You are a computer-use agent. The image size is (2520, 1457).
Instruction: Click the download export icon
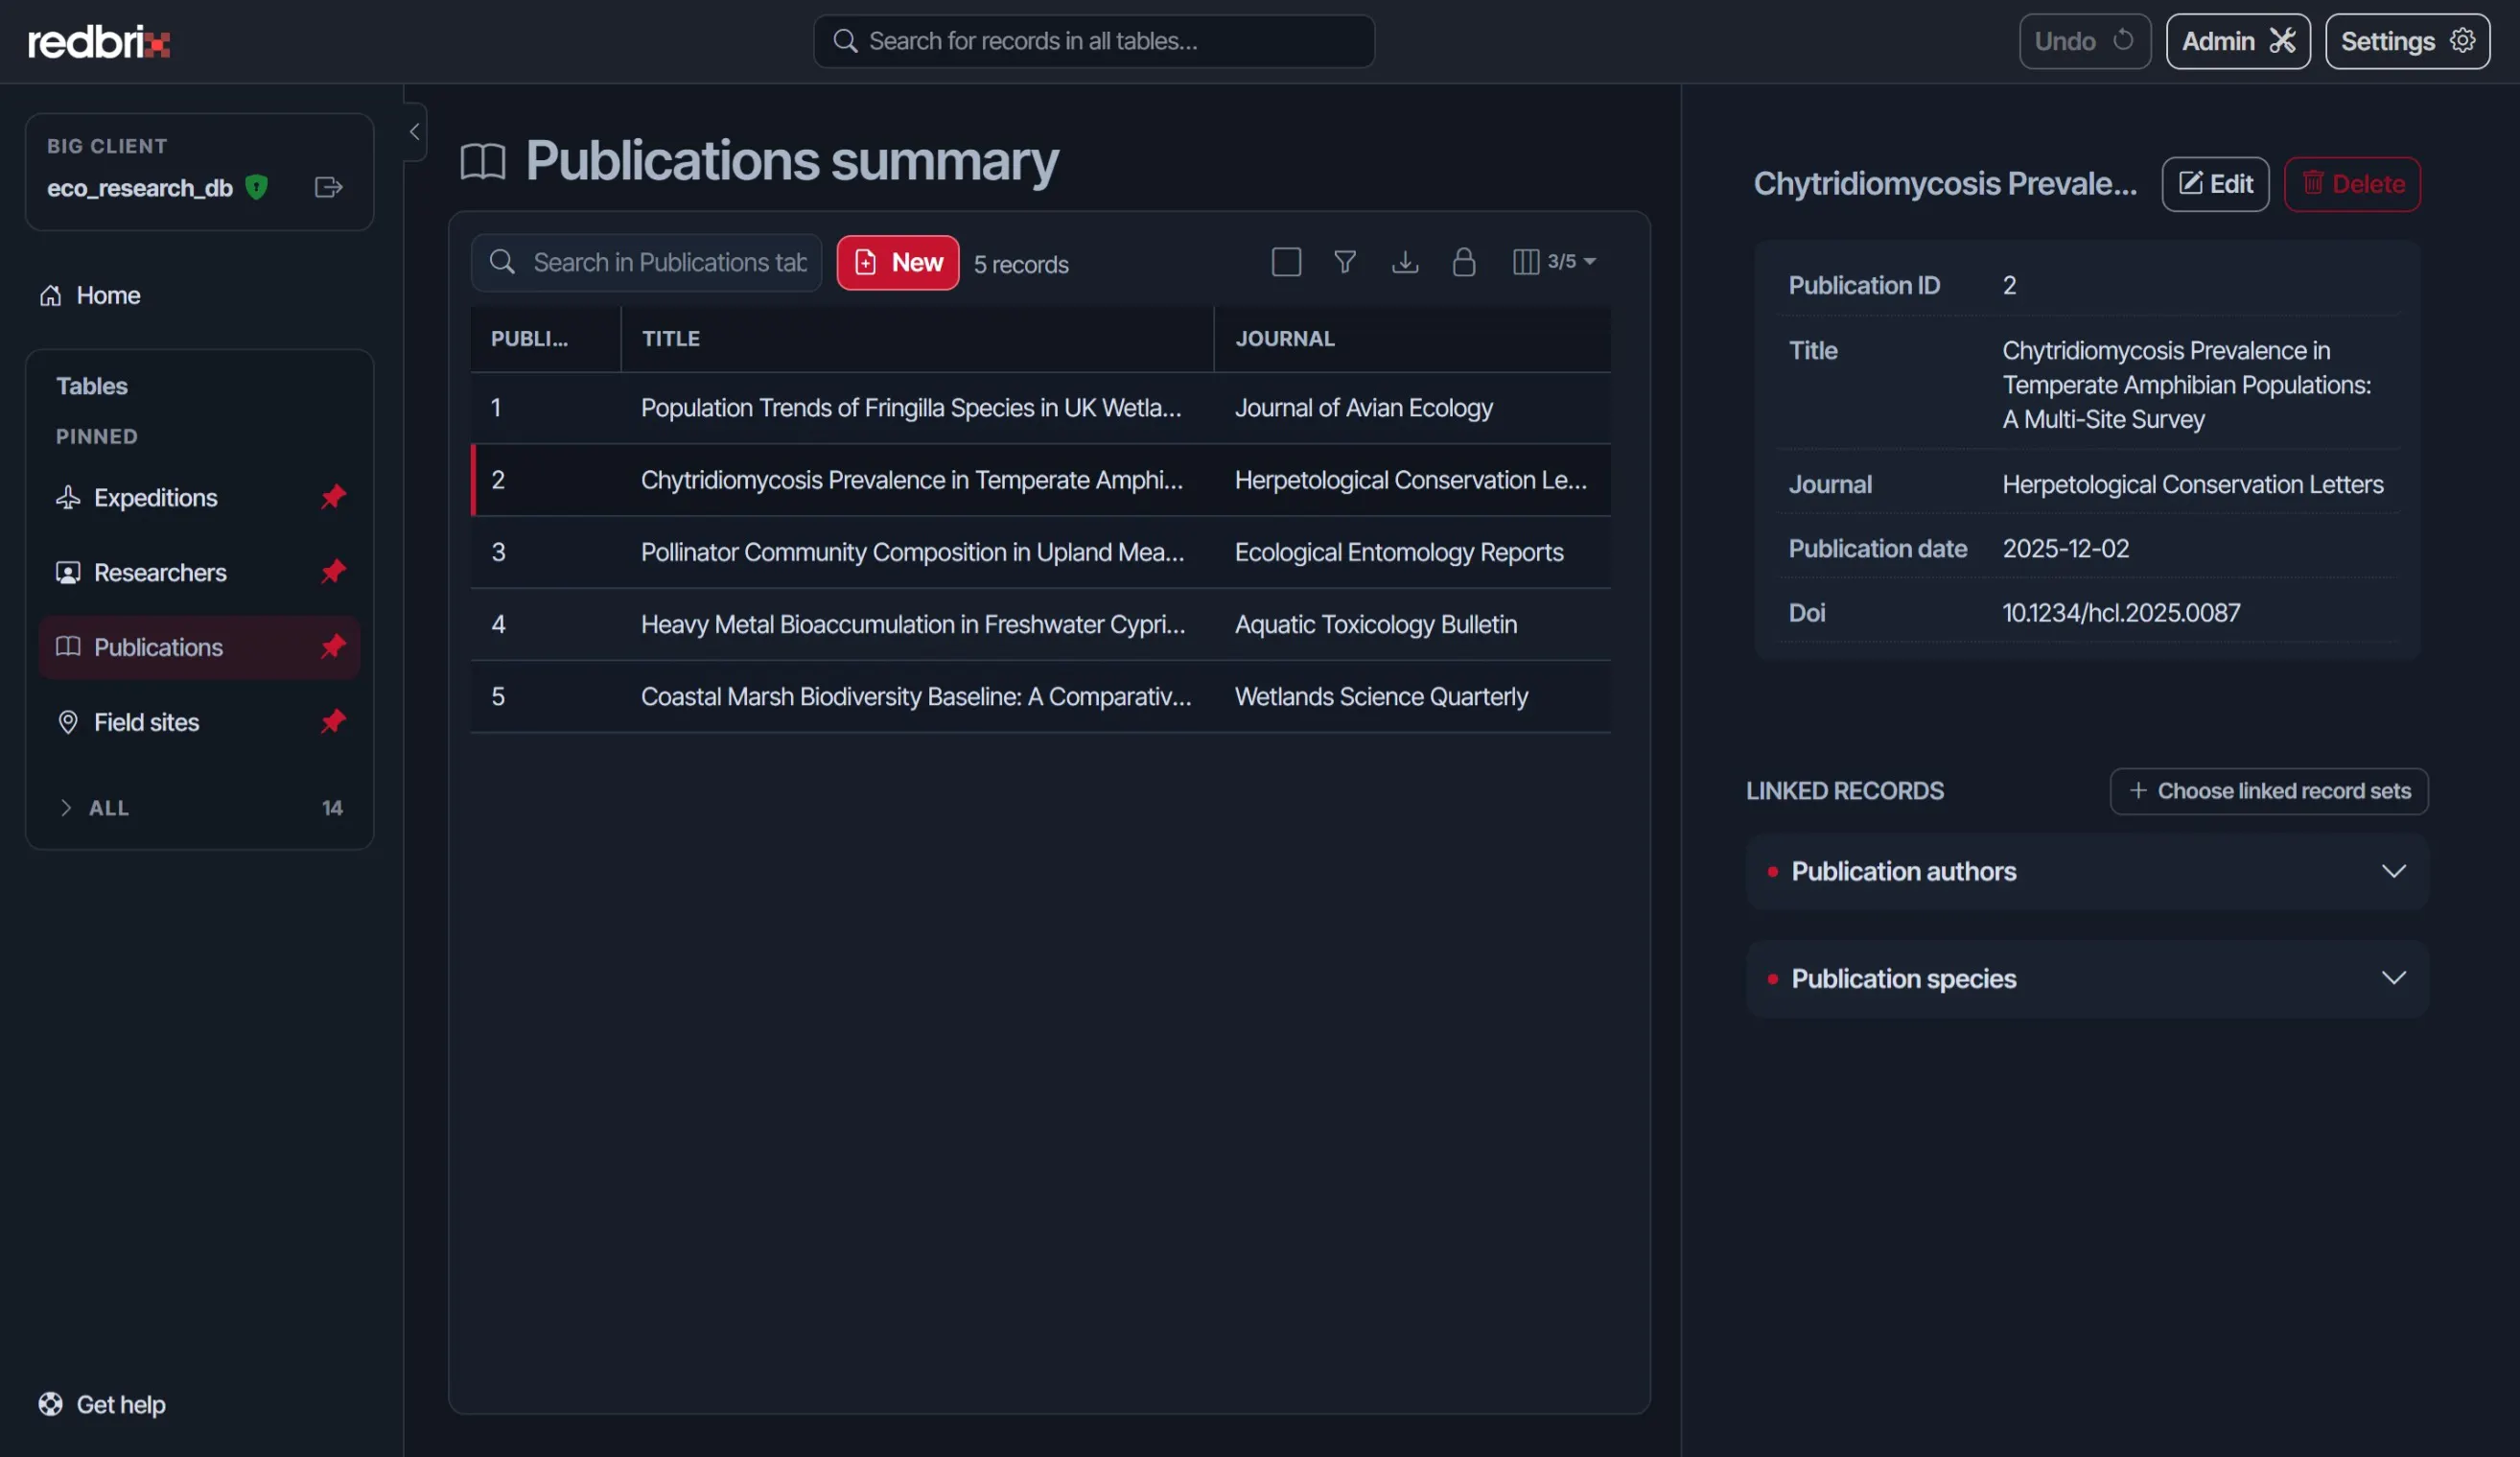(x=1405, y=262)
